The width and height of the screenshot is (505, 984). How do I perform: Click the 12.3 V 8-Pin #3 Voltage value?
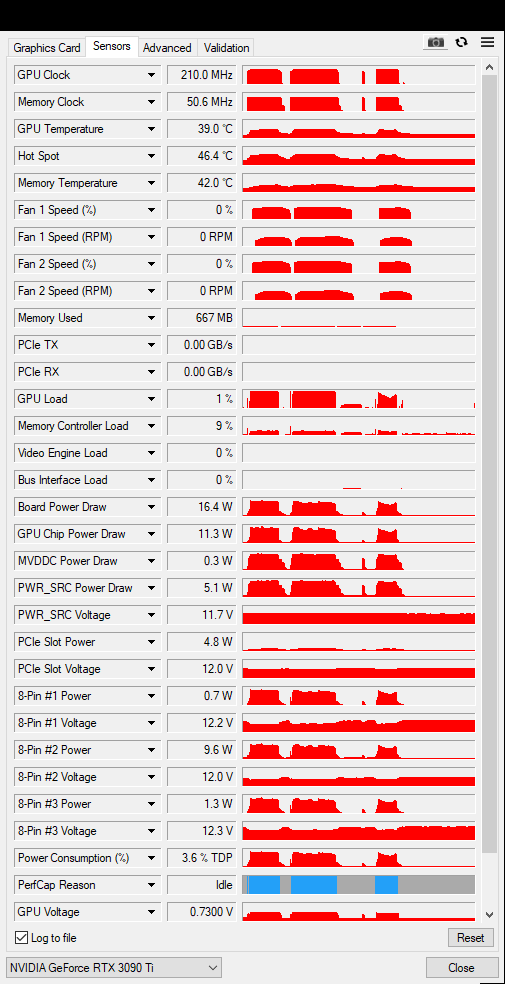tap(201, 831)
